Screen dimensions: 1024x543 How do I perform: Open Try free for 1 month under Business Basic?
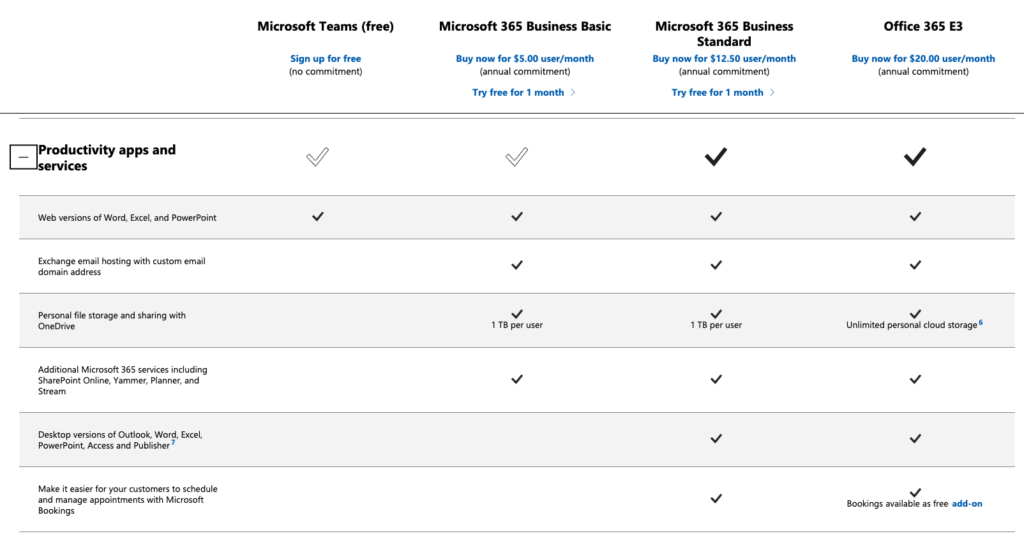(518, 92)
